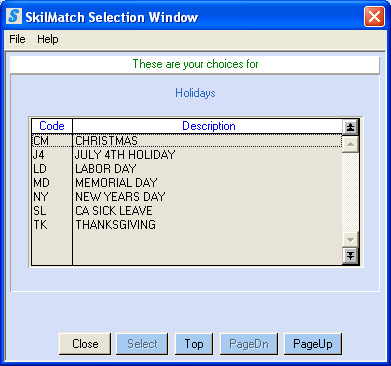391x366 pixels.
Task: Click the scrollbar track in the holiday list
Action: (x=350, y=192)
